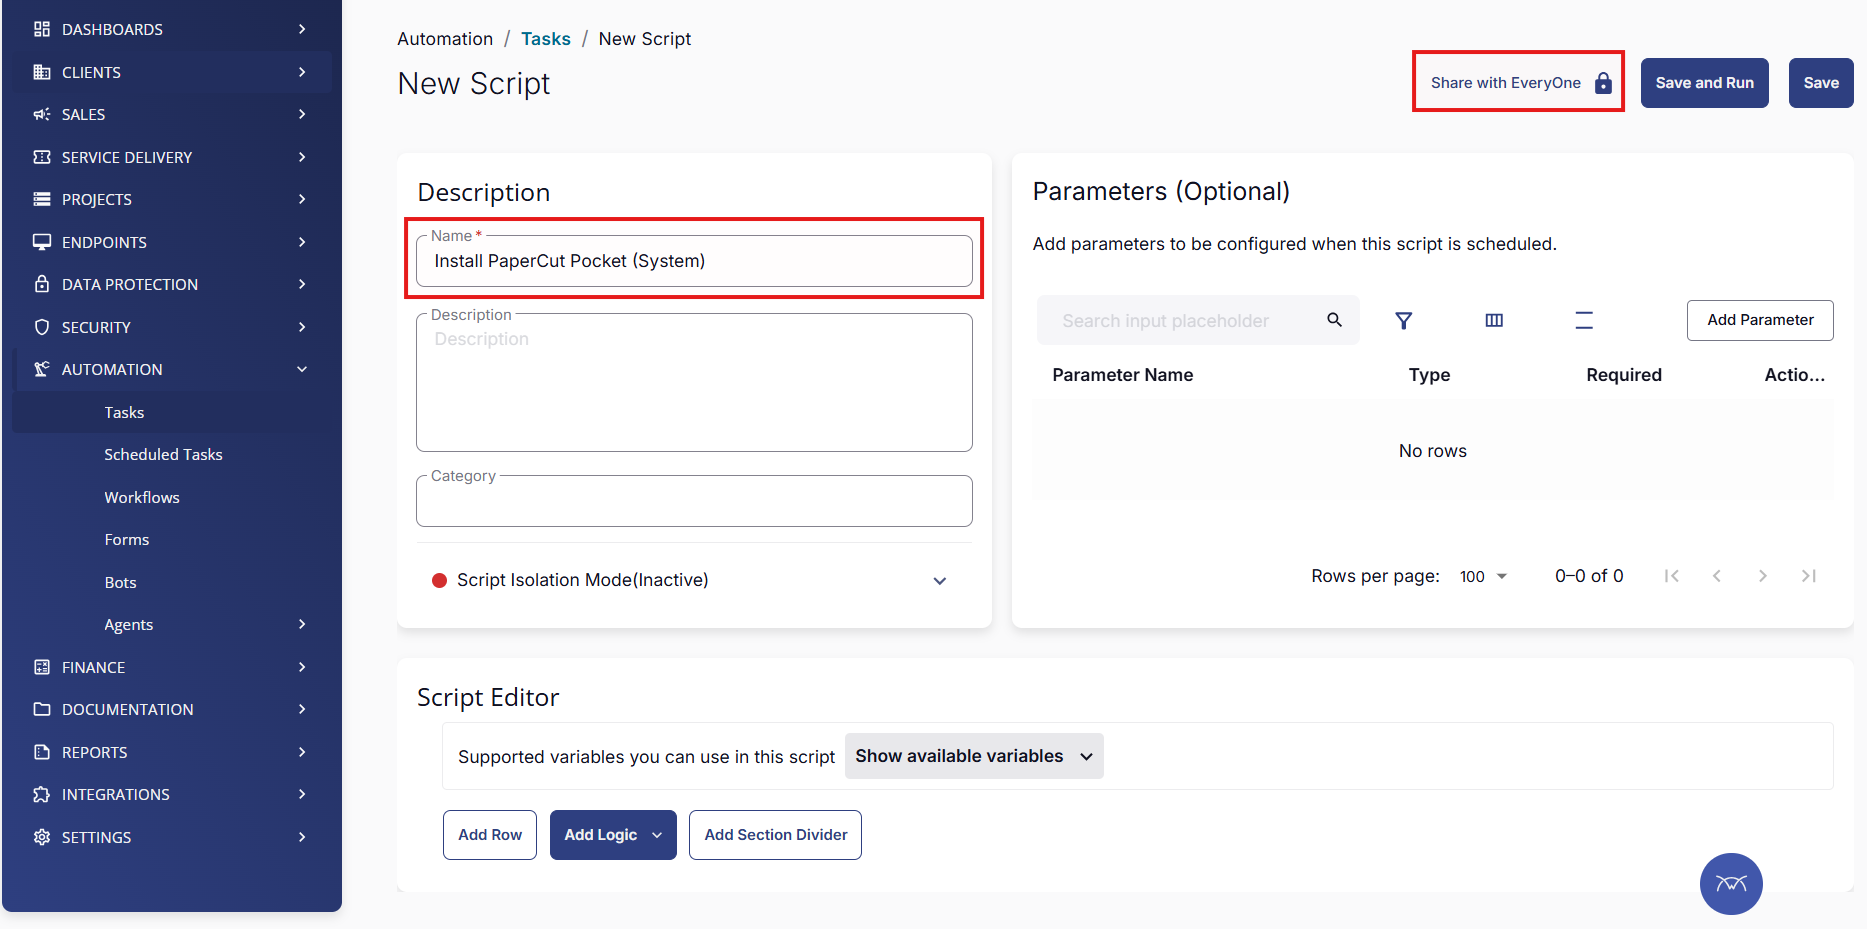This screenshot has width=1867, height=929.
Task: Expand Script Isolation Mode section
Action: [x=940, y=581]
